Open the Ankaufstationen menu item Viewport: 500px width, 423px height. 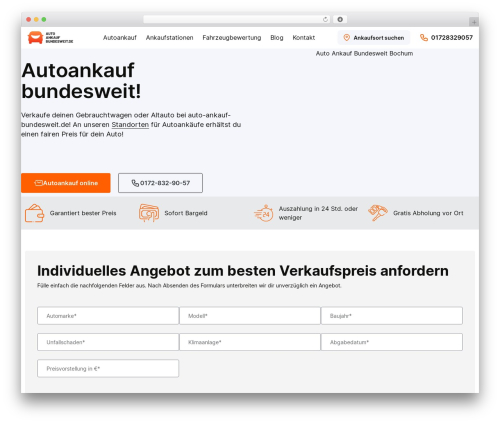(x=169, y=38)
